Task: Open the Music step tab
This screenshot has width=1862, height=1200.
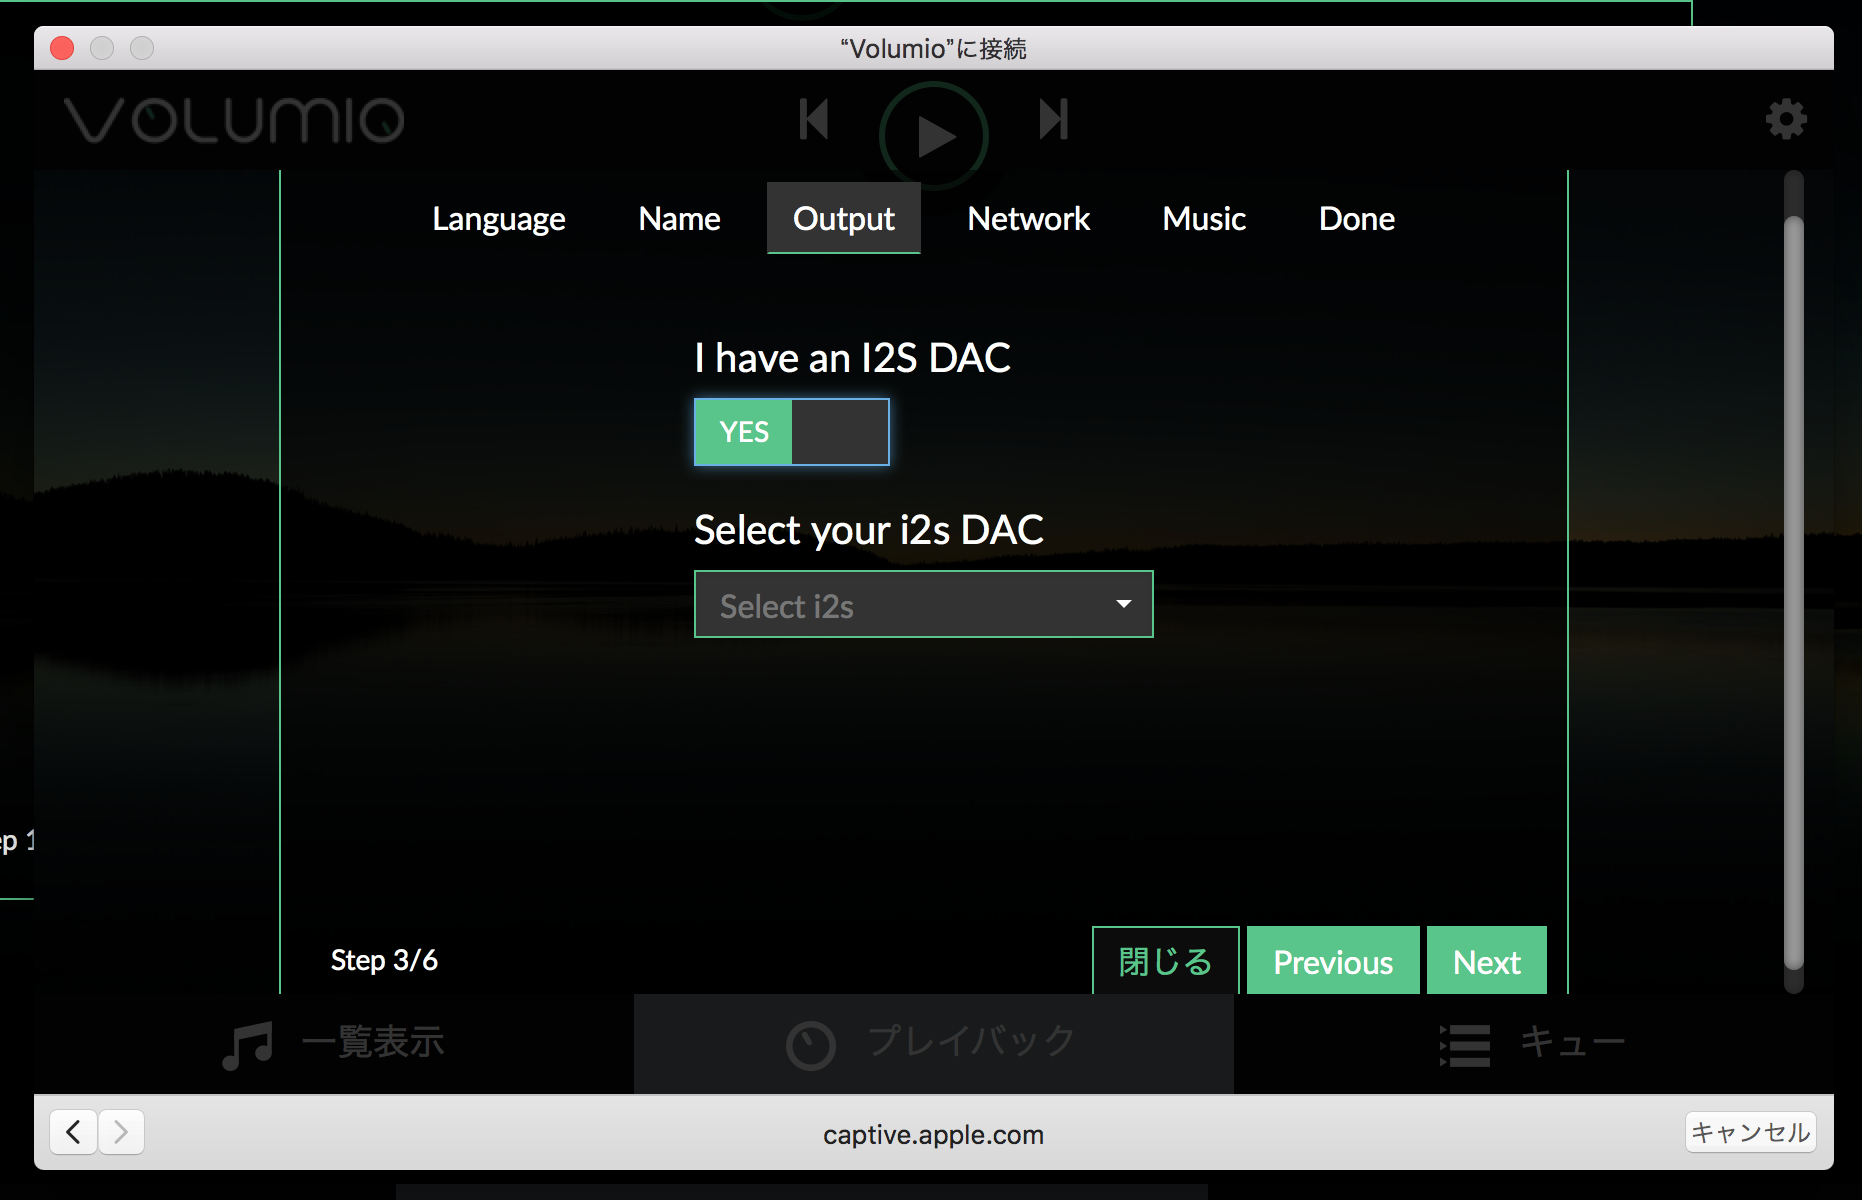Action: point(1203,219)
